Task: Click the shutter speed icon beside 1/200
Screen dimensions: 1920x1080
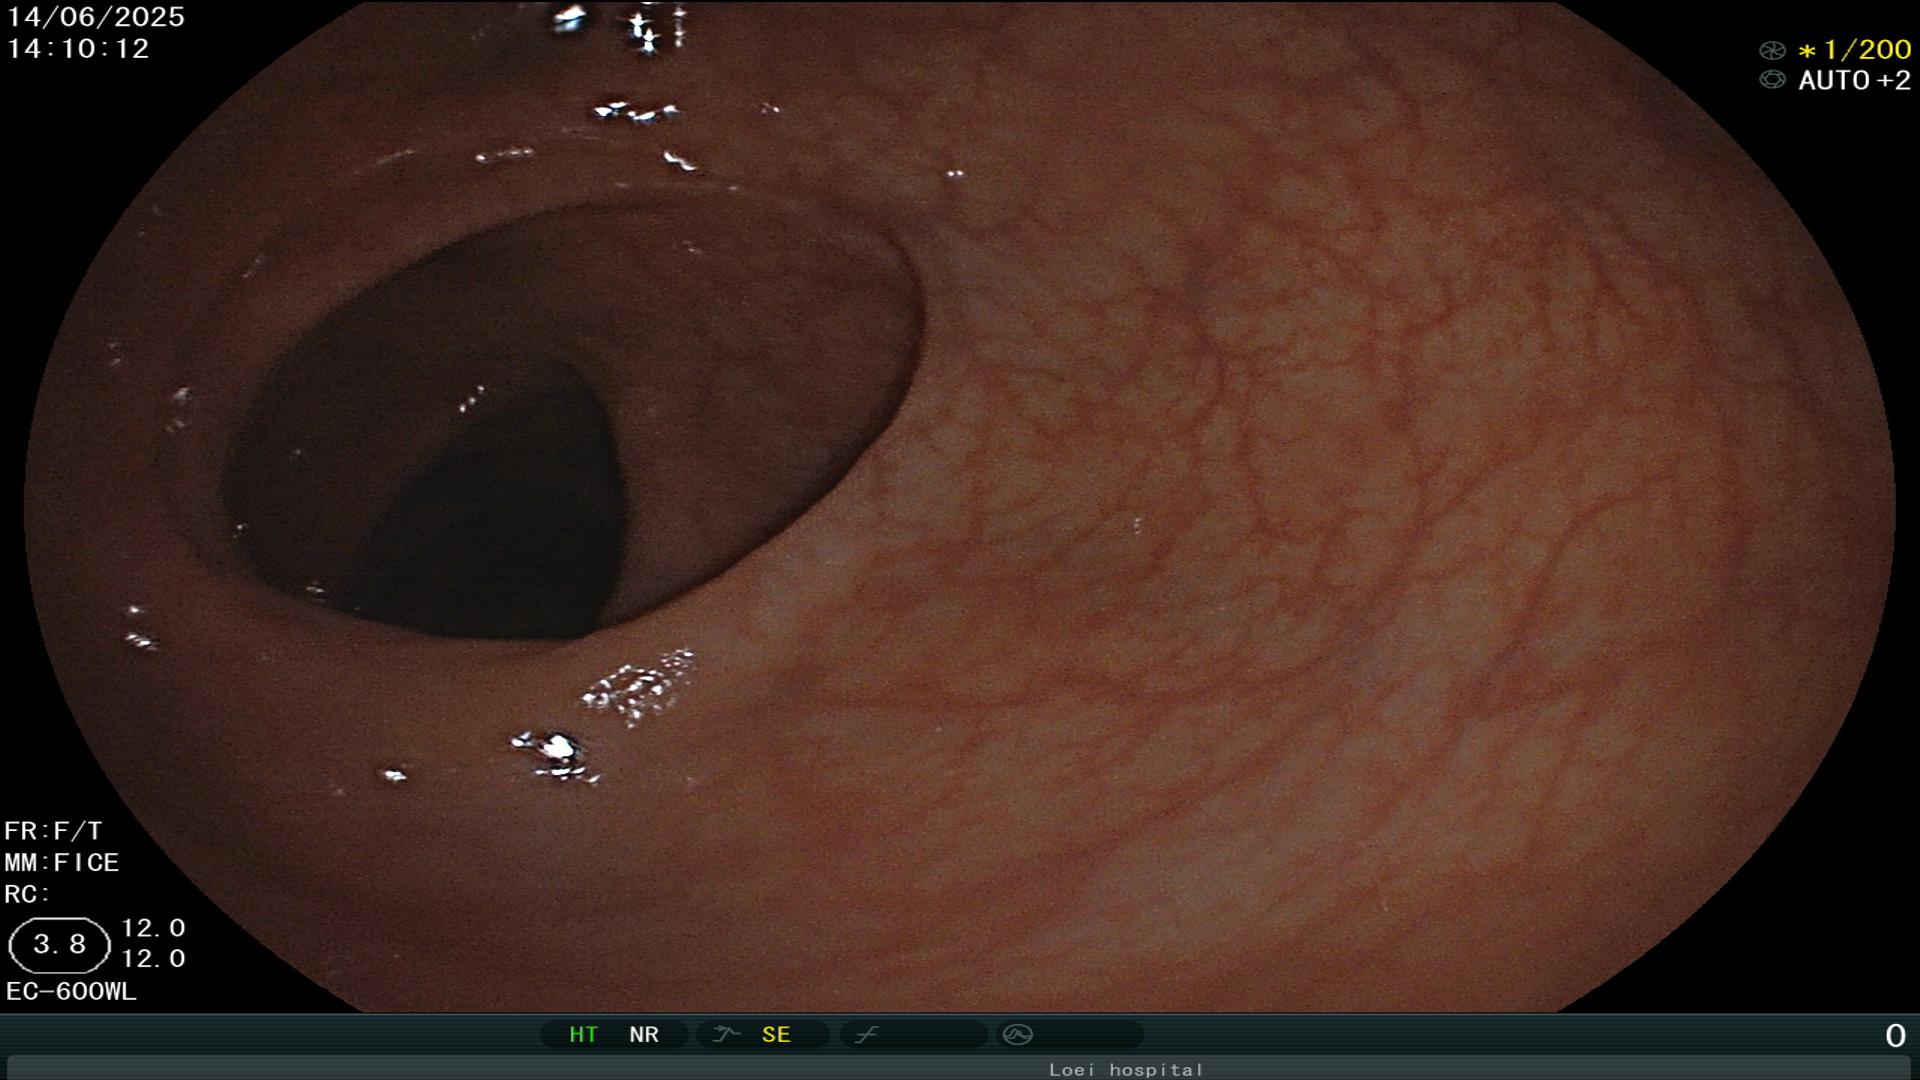Action: click(1772, 50)
